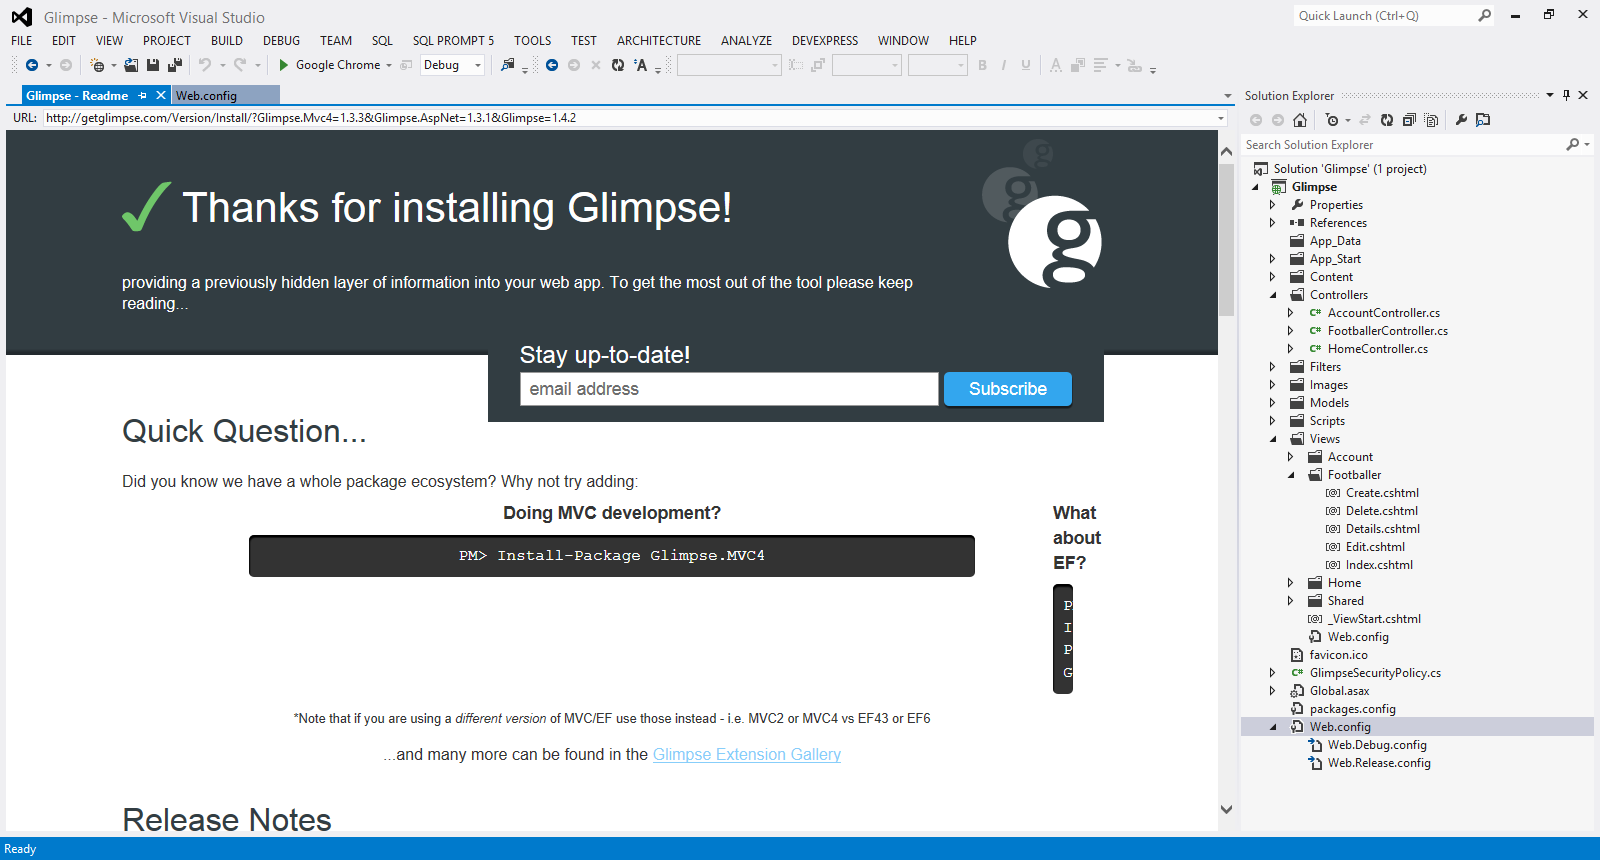Start debugging with the green play icon

[284, 65]
